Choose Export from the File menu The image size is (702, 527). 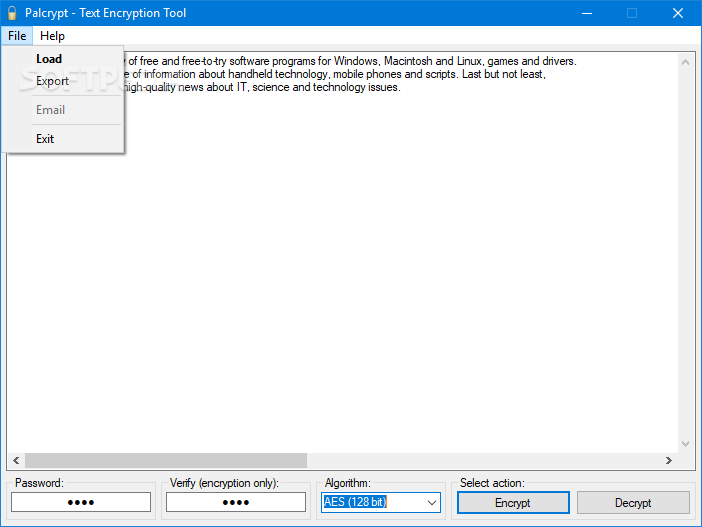pyautogui.click(x=63, y=81)
